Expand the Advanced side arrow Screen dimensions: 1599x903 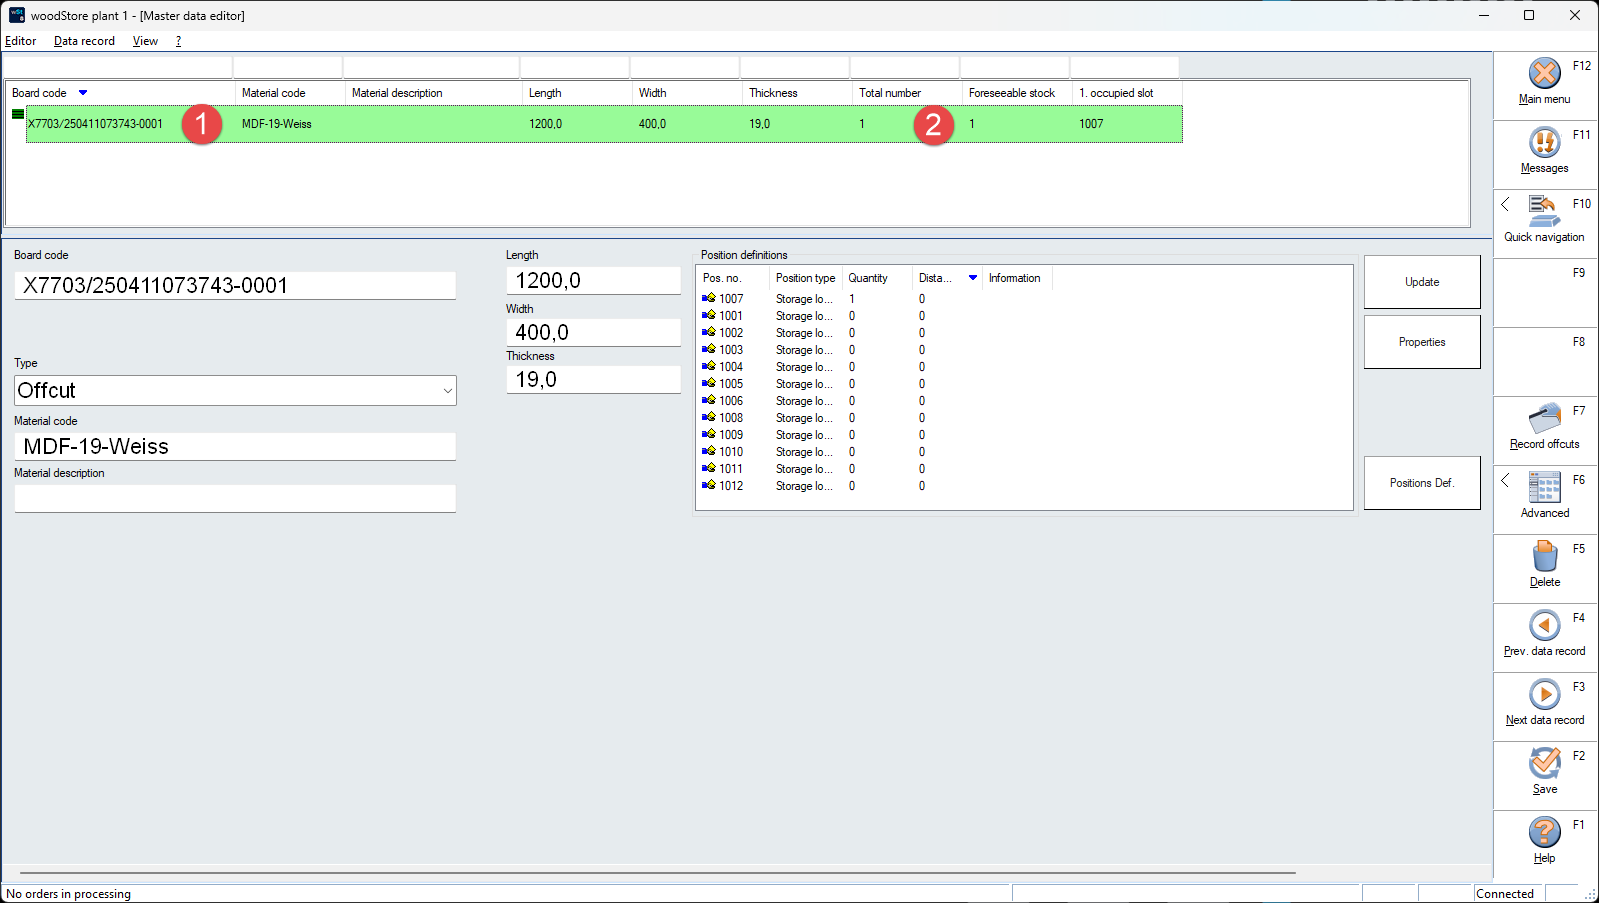[x=1505, y=480]
